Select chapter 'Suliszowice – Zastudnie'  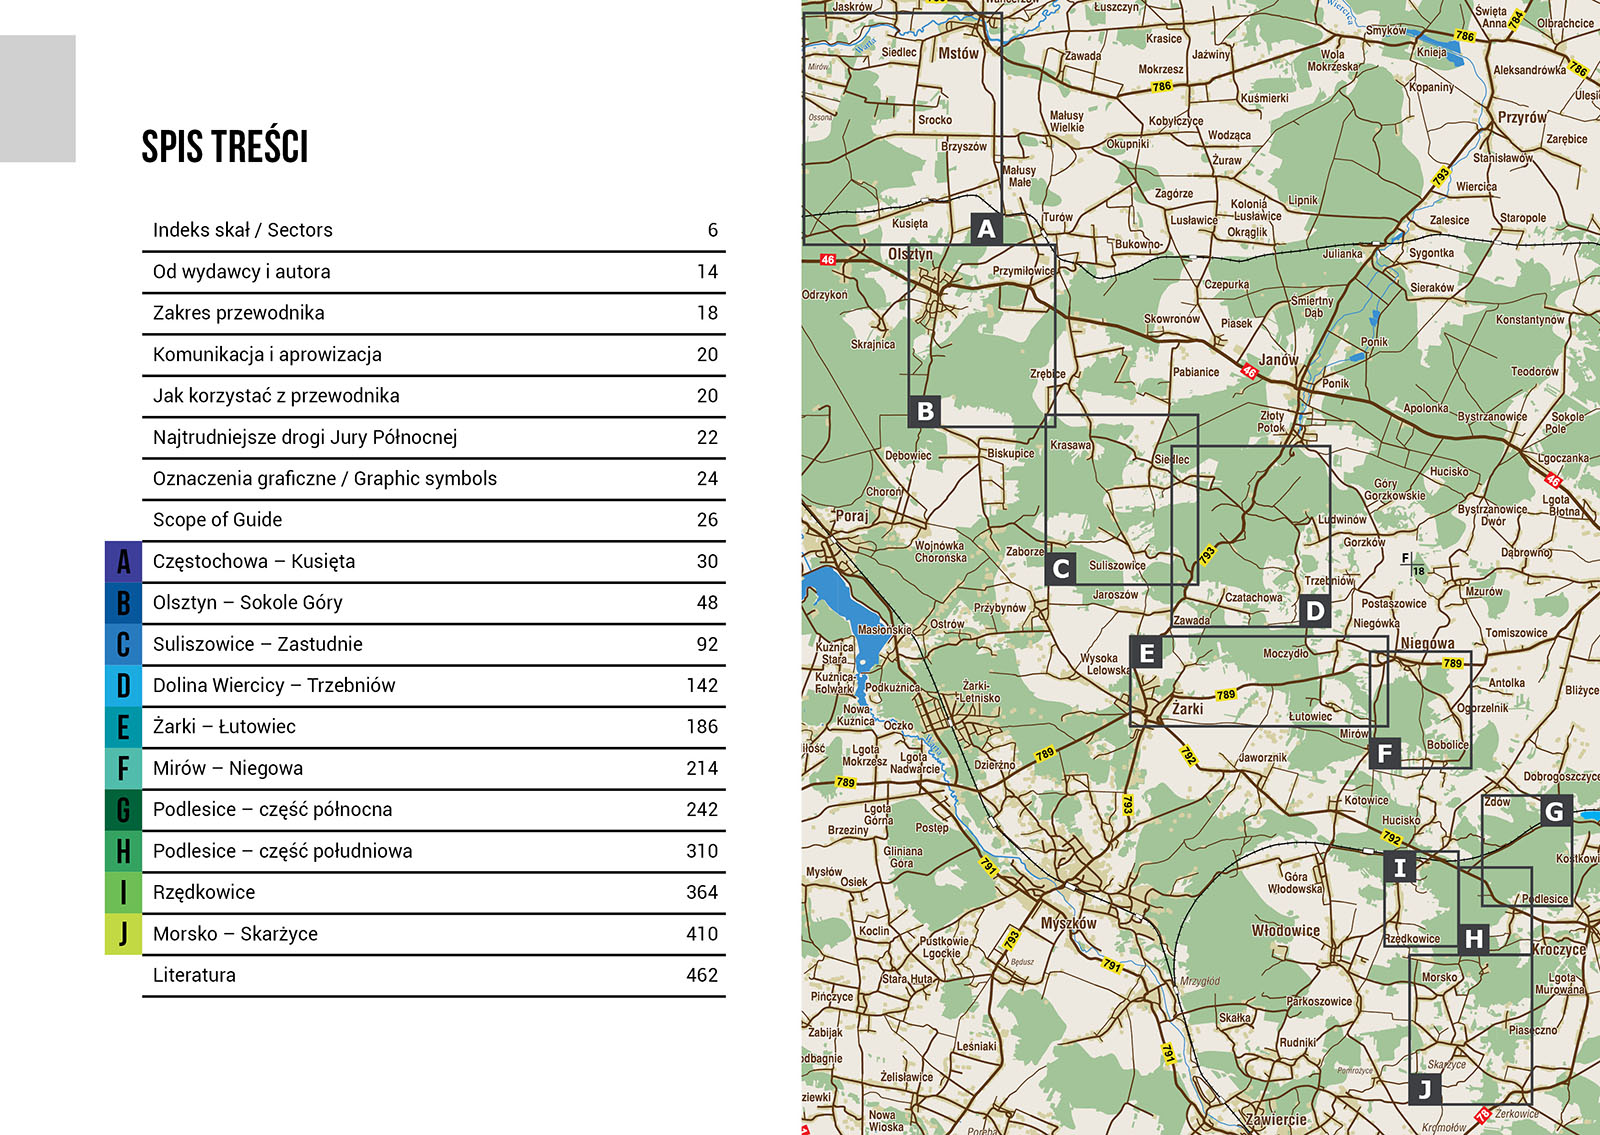click(x=433, y=645)
